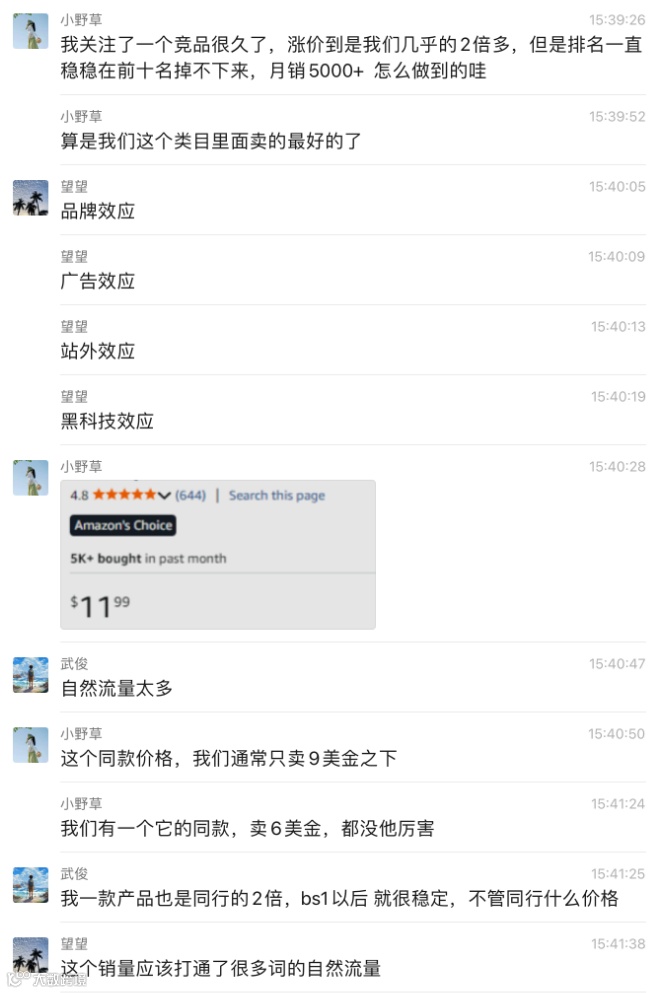Click the $11.99 price in the image
This screenshot has height=993, width=651.
100,607
